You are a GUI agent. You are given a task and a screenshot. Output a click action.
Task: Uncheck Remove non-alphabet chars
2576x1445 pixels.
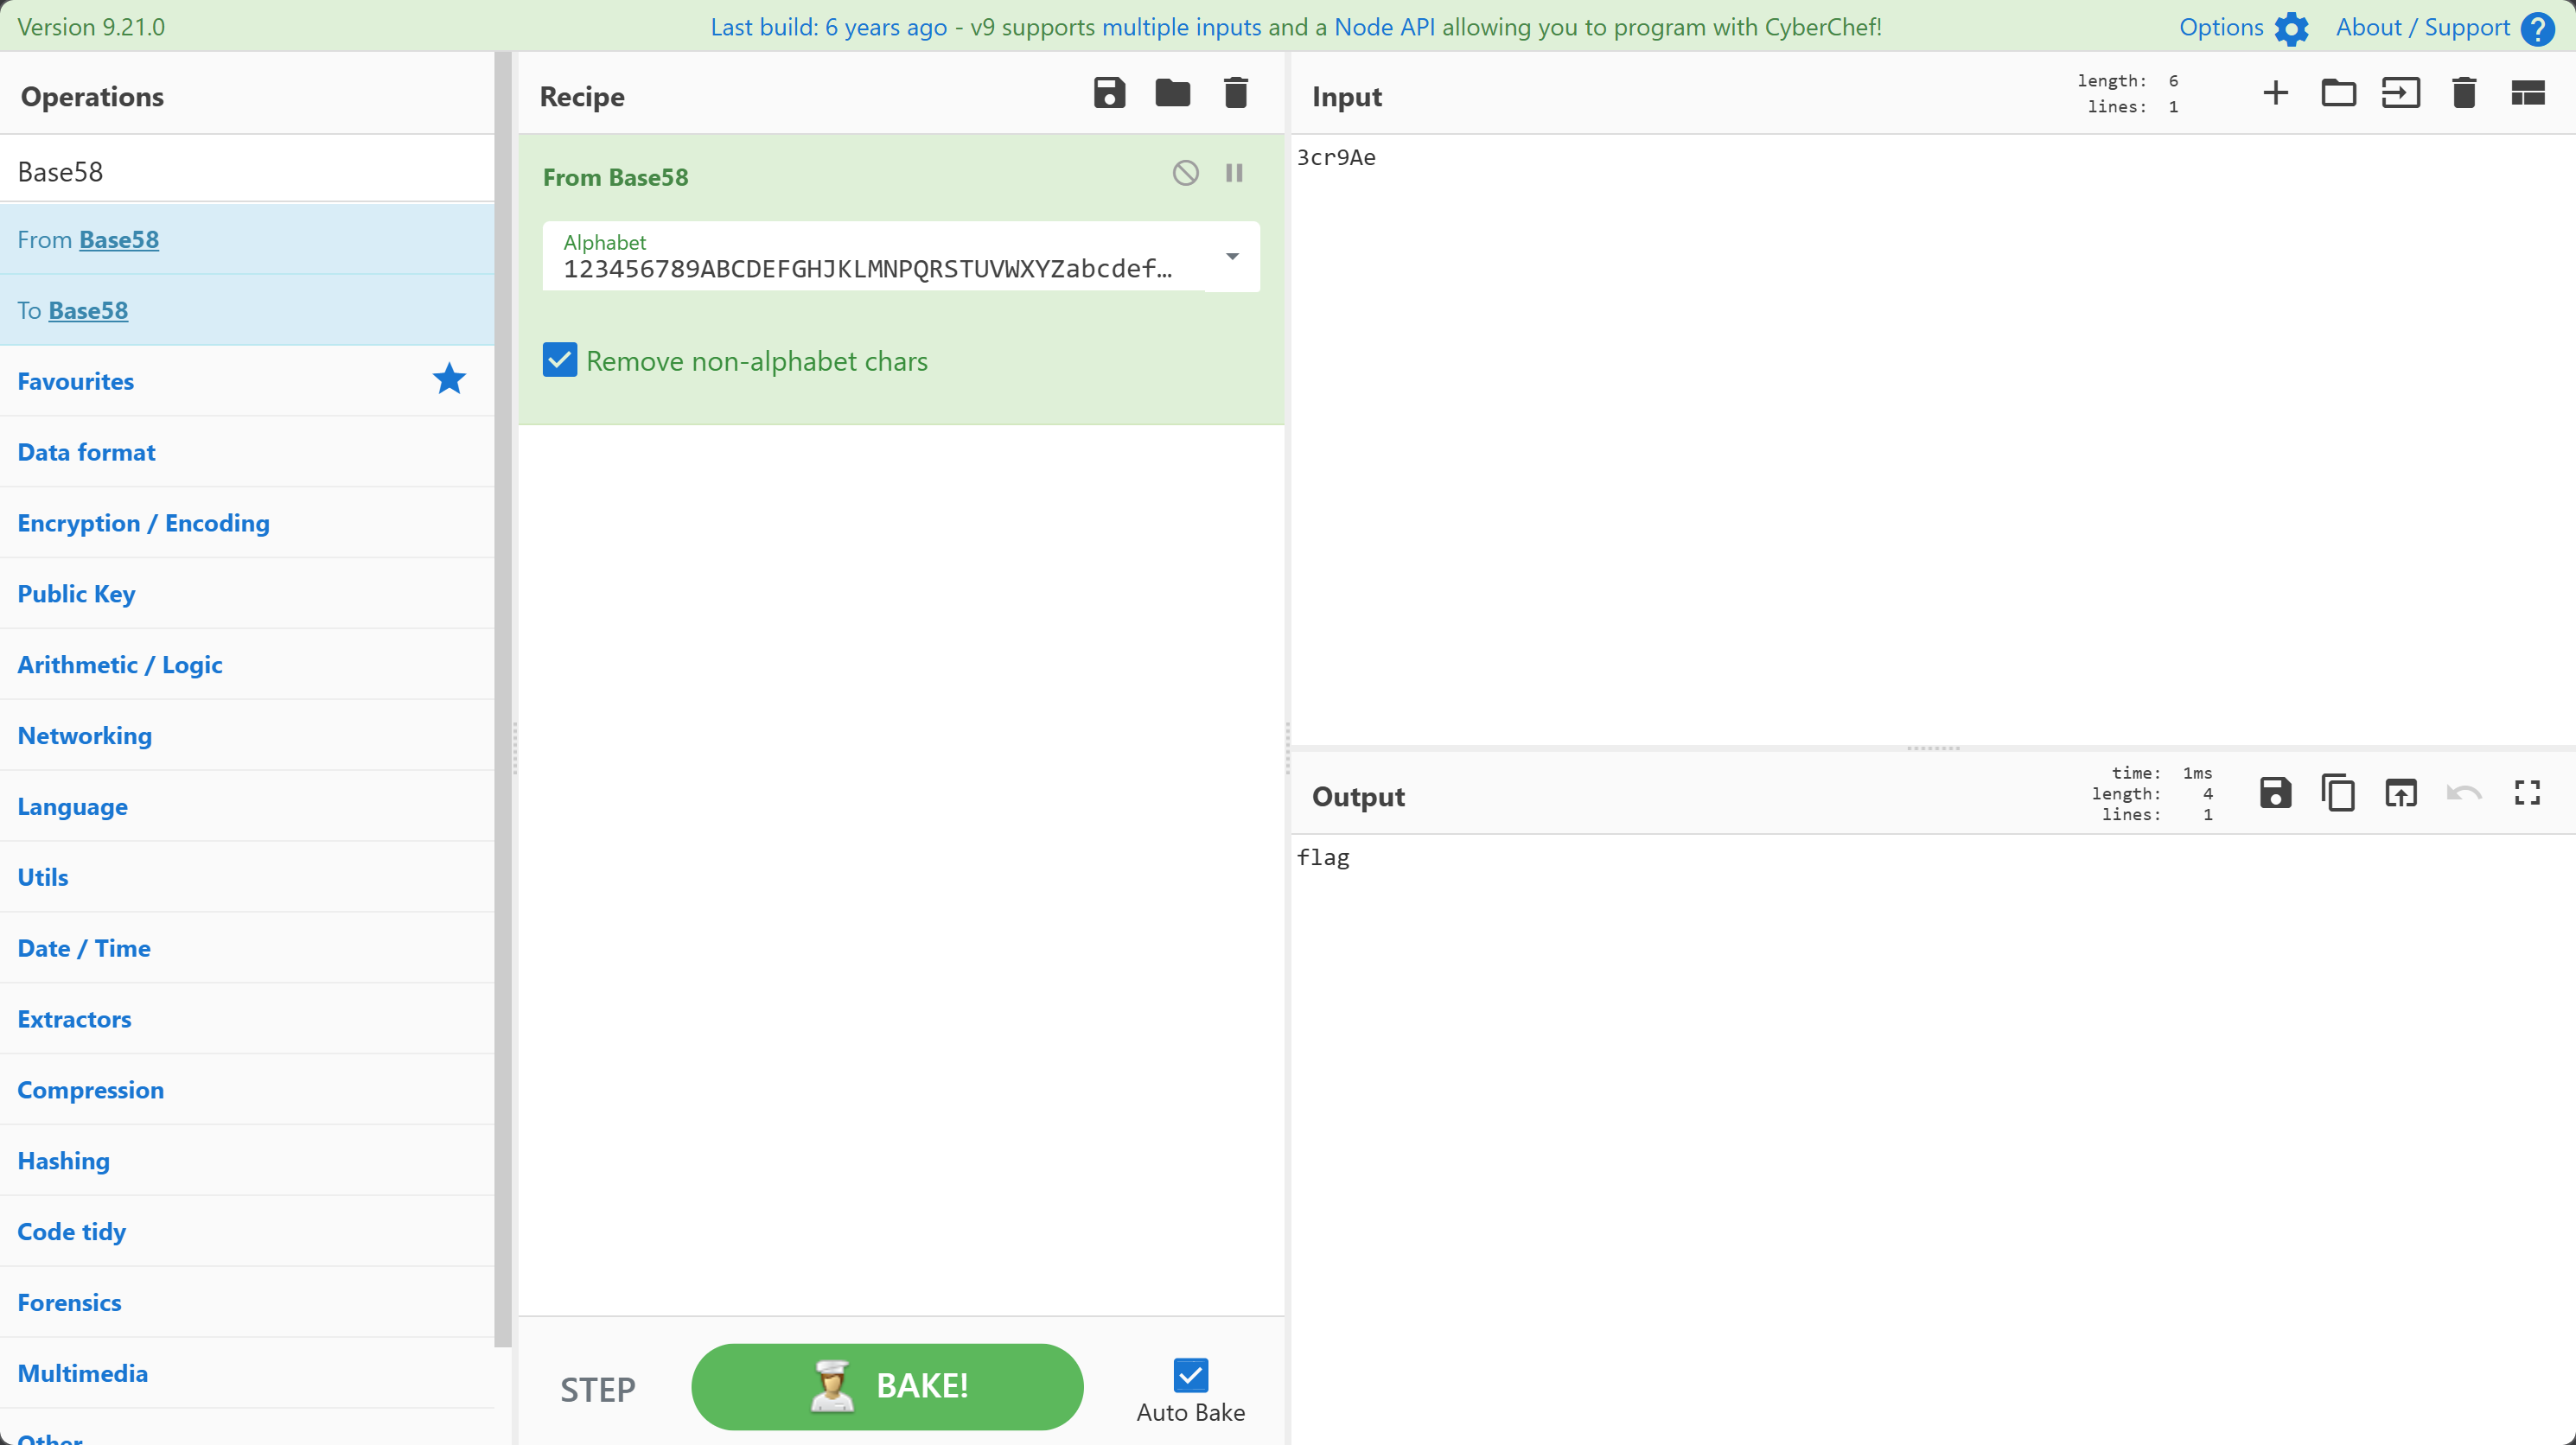(559, 359)
